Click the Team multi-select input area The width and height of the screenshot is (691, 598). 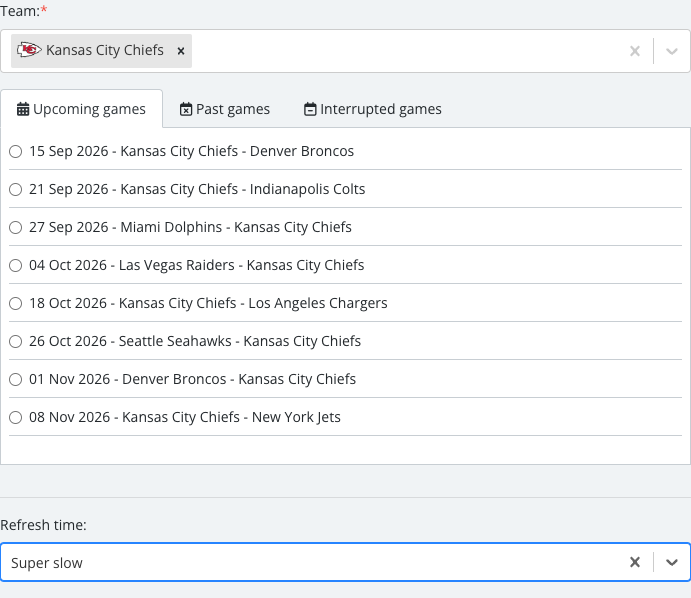click(345, 51)
